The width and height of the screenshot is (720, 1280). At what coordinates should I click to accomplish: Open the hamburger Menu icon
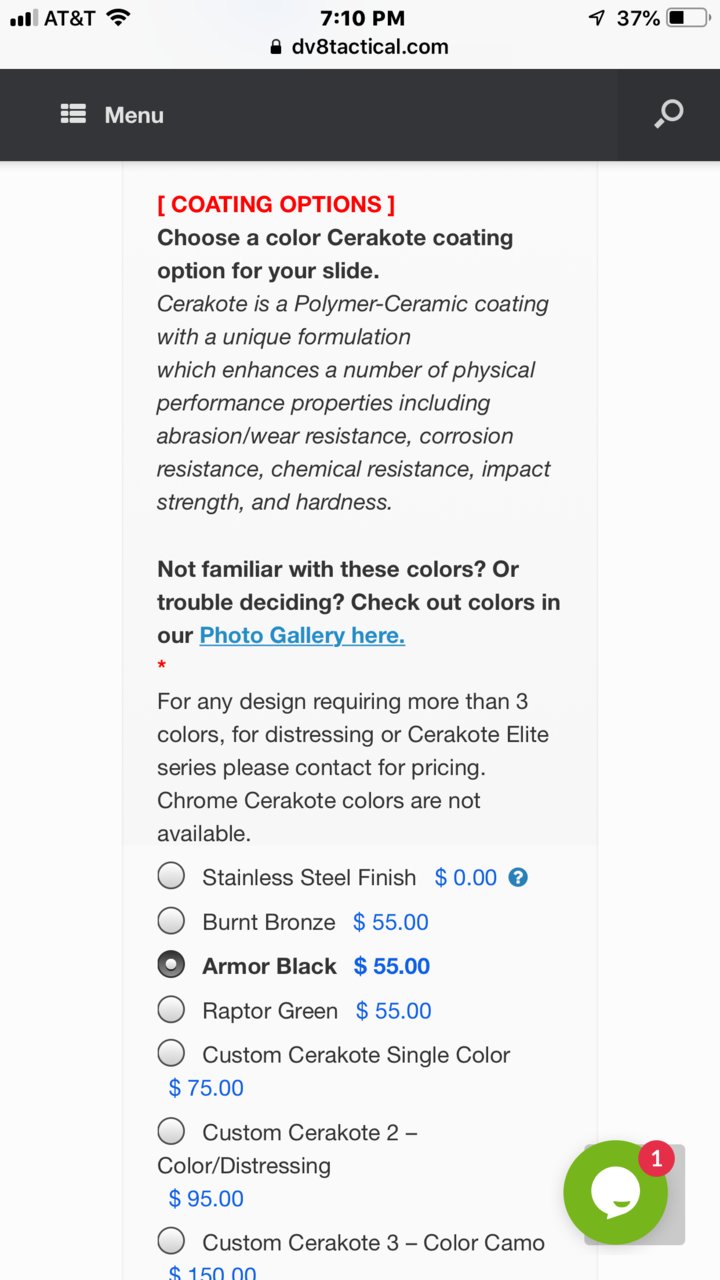pyautogui.click(x=73, y=114)
